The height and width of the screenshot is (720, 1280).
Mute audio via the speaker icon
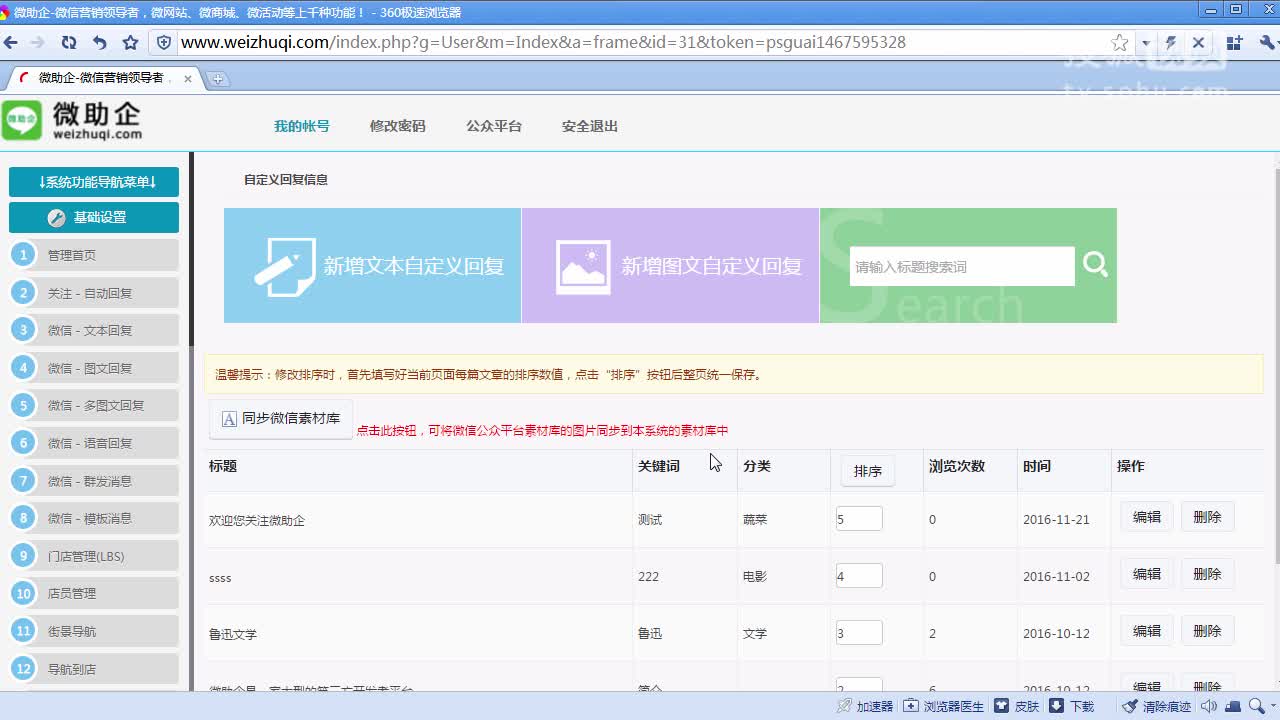click(x=1209, y=707)
